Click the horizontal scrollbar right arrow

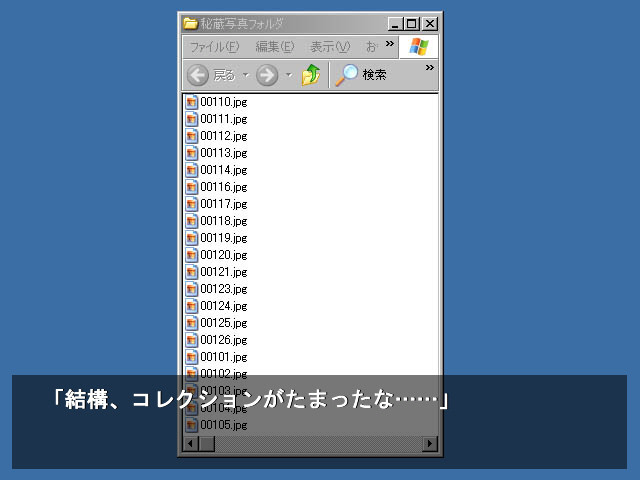tap(430, 443)
